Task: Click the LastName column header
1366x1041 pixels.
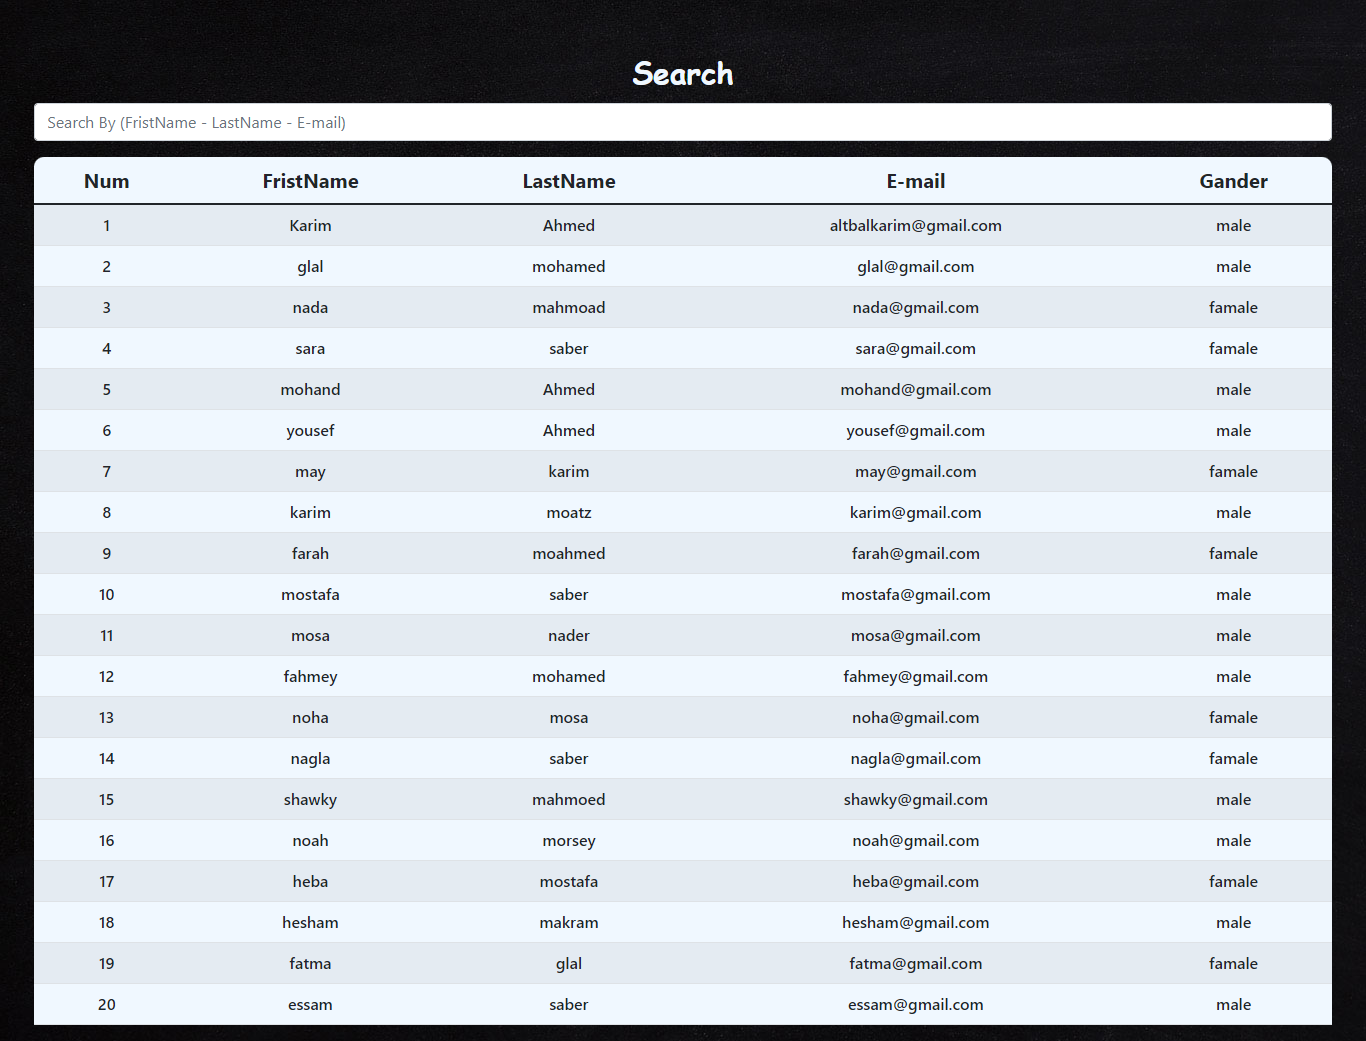Action: click(x=569, y=181)
